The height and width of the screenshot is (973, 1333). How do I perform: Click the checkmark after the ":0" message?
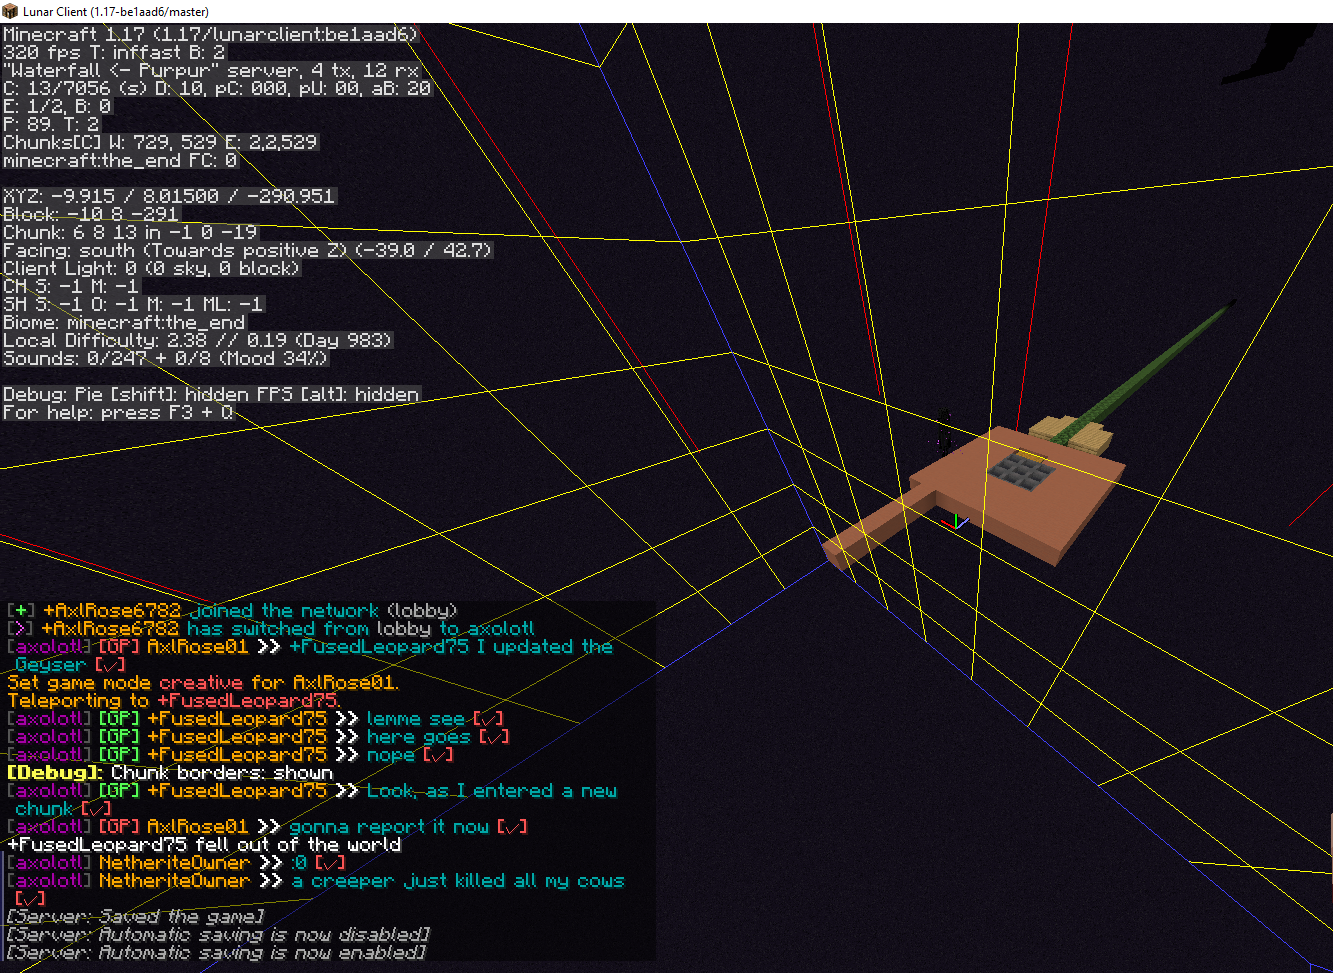tap(330, 863)
